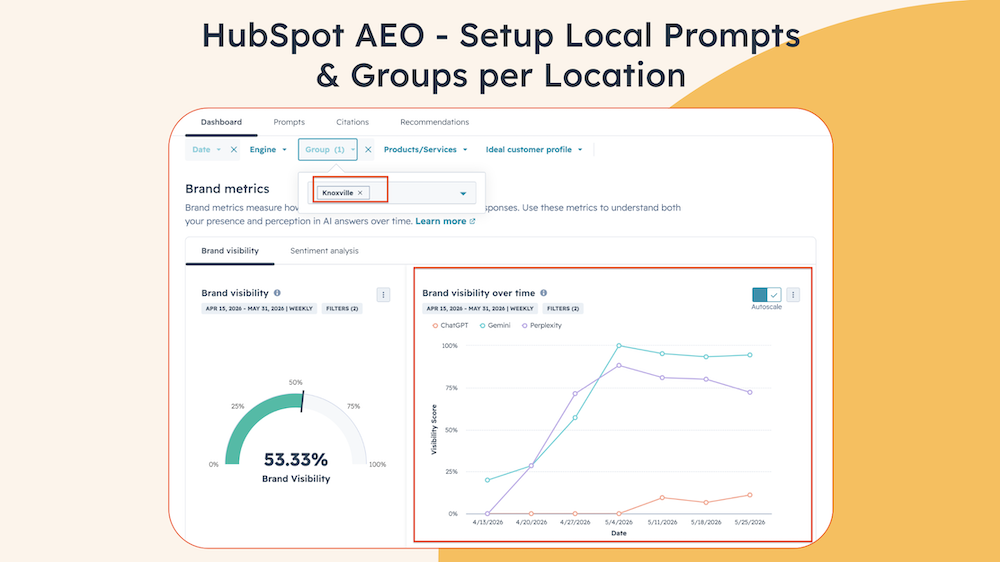Click the Gemini data point at 5/4/2026

[x=619, y=346]
